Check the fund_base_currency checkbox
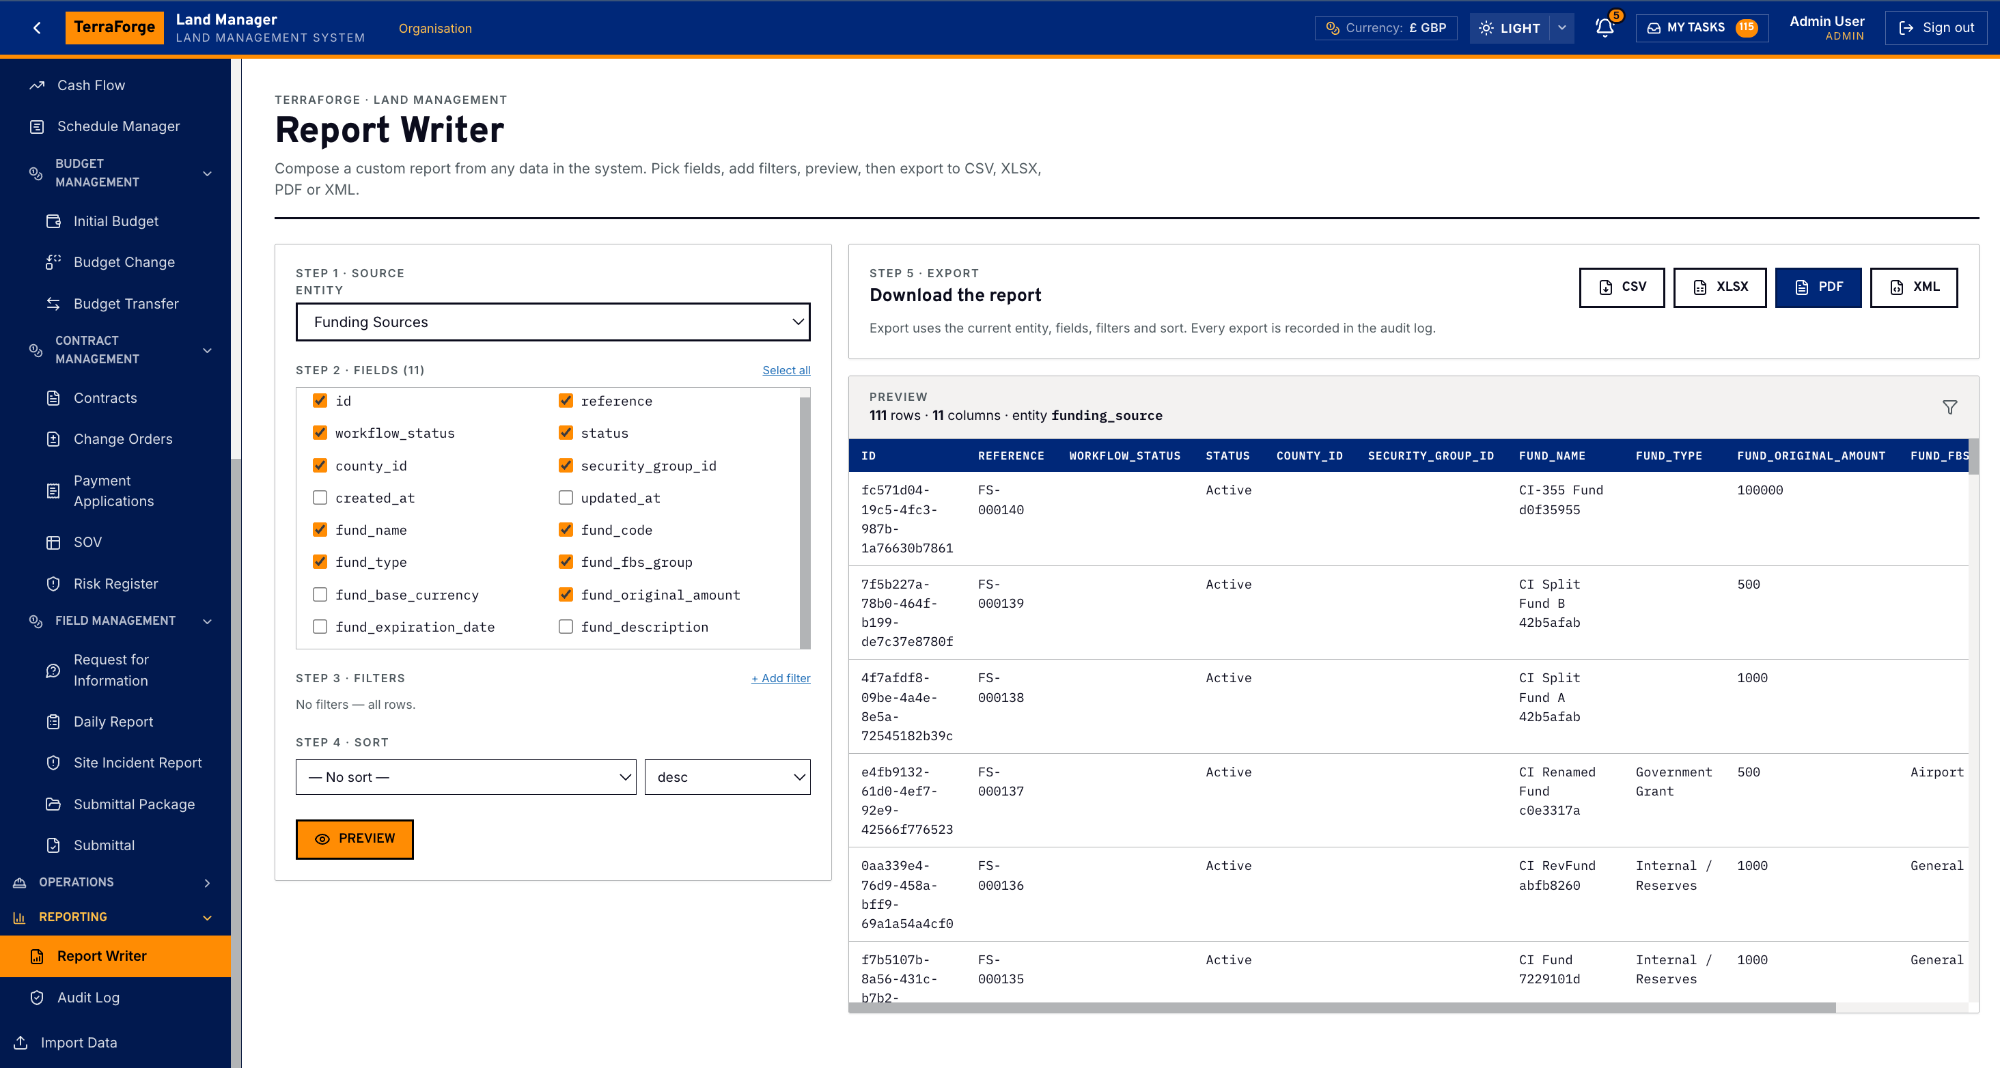Image resolution: width=2000 pixels, height=1068 pixels. (x=320, y=595)
